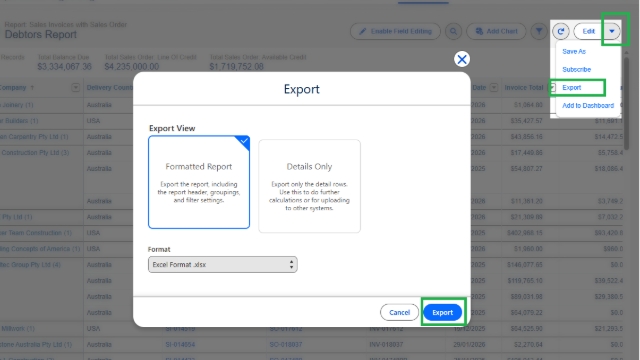Select Add to Dashboard menu item

(x=588, y=105)
